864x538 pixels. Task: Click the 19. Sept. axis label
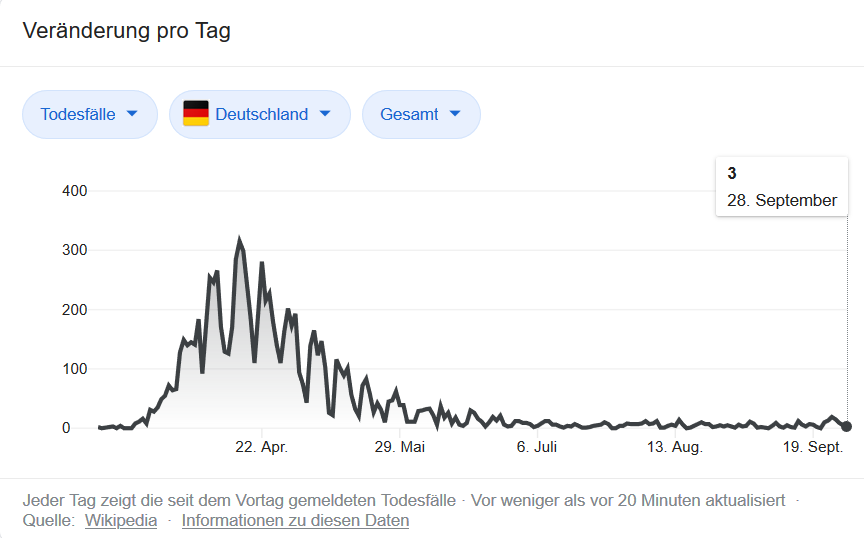coord(813,446)
